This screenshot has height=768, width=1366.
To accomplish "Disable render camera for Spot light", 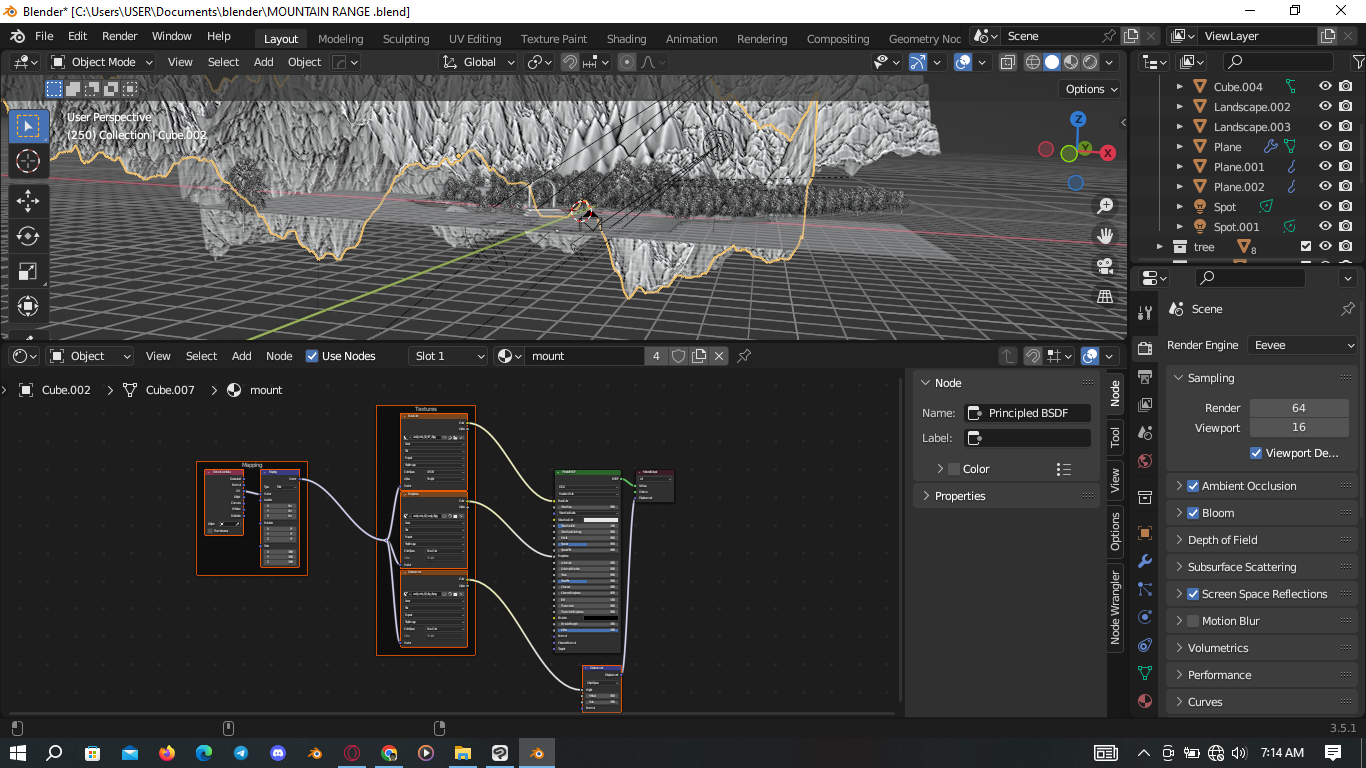I will (x=1346, y=207).
